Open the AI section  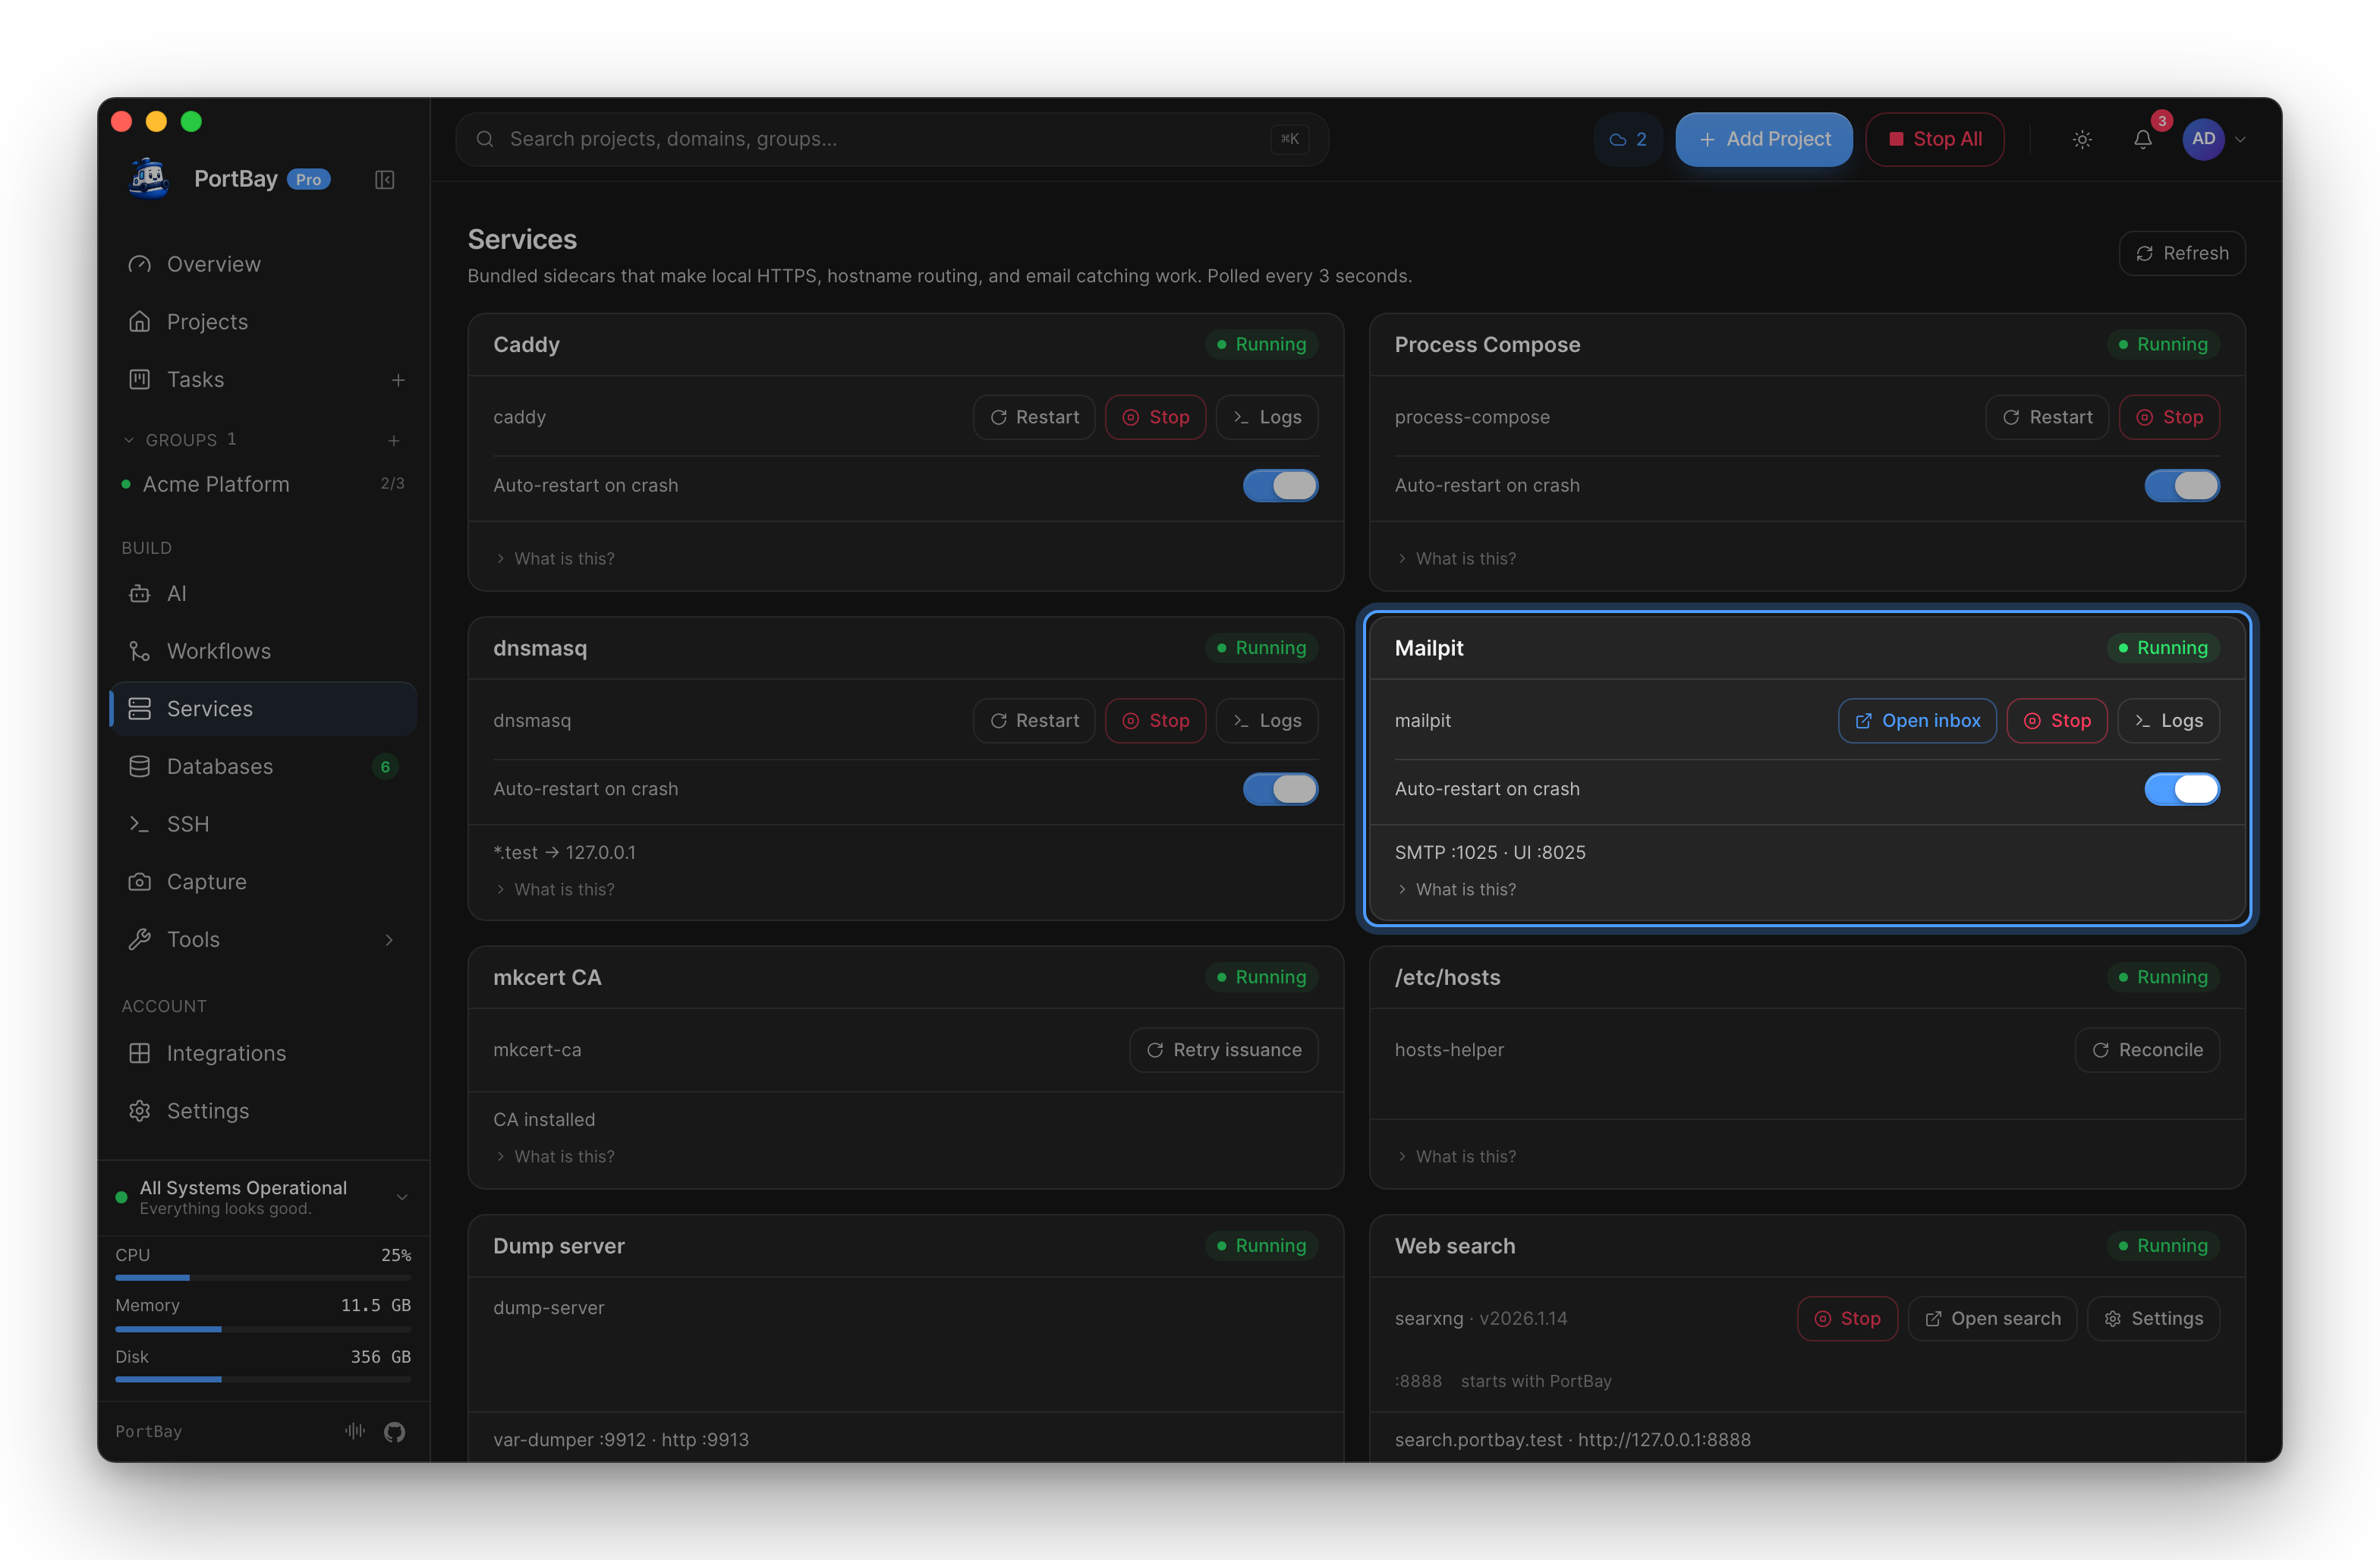[x=263, y=594]
